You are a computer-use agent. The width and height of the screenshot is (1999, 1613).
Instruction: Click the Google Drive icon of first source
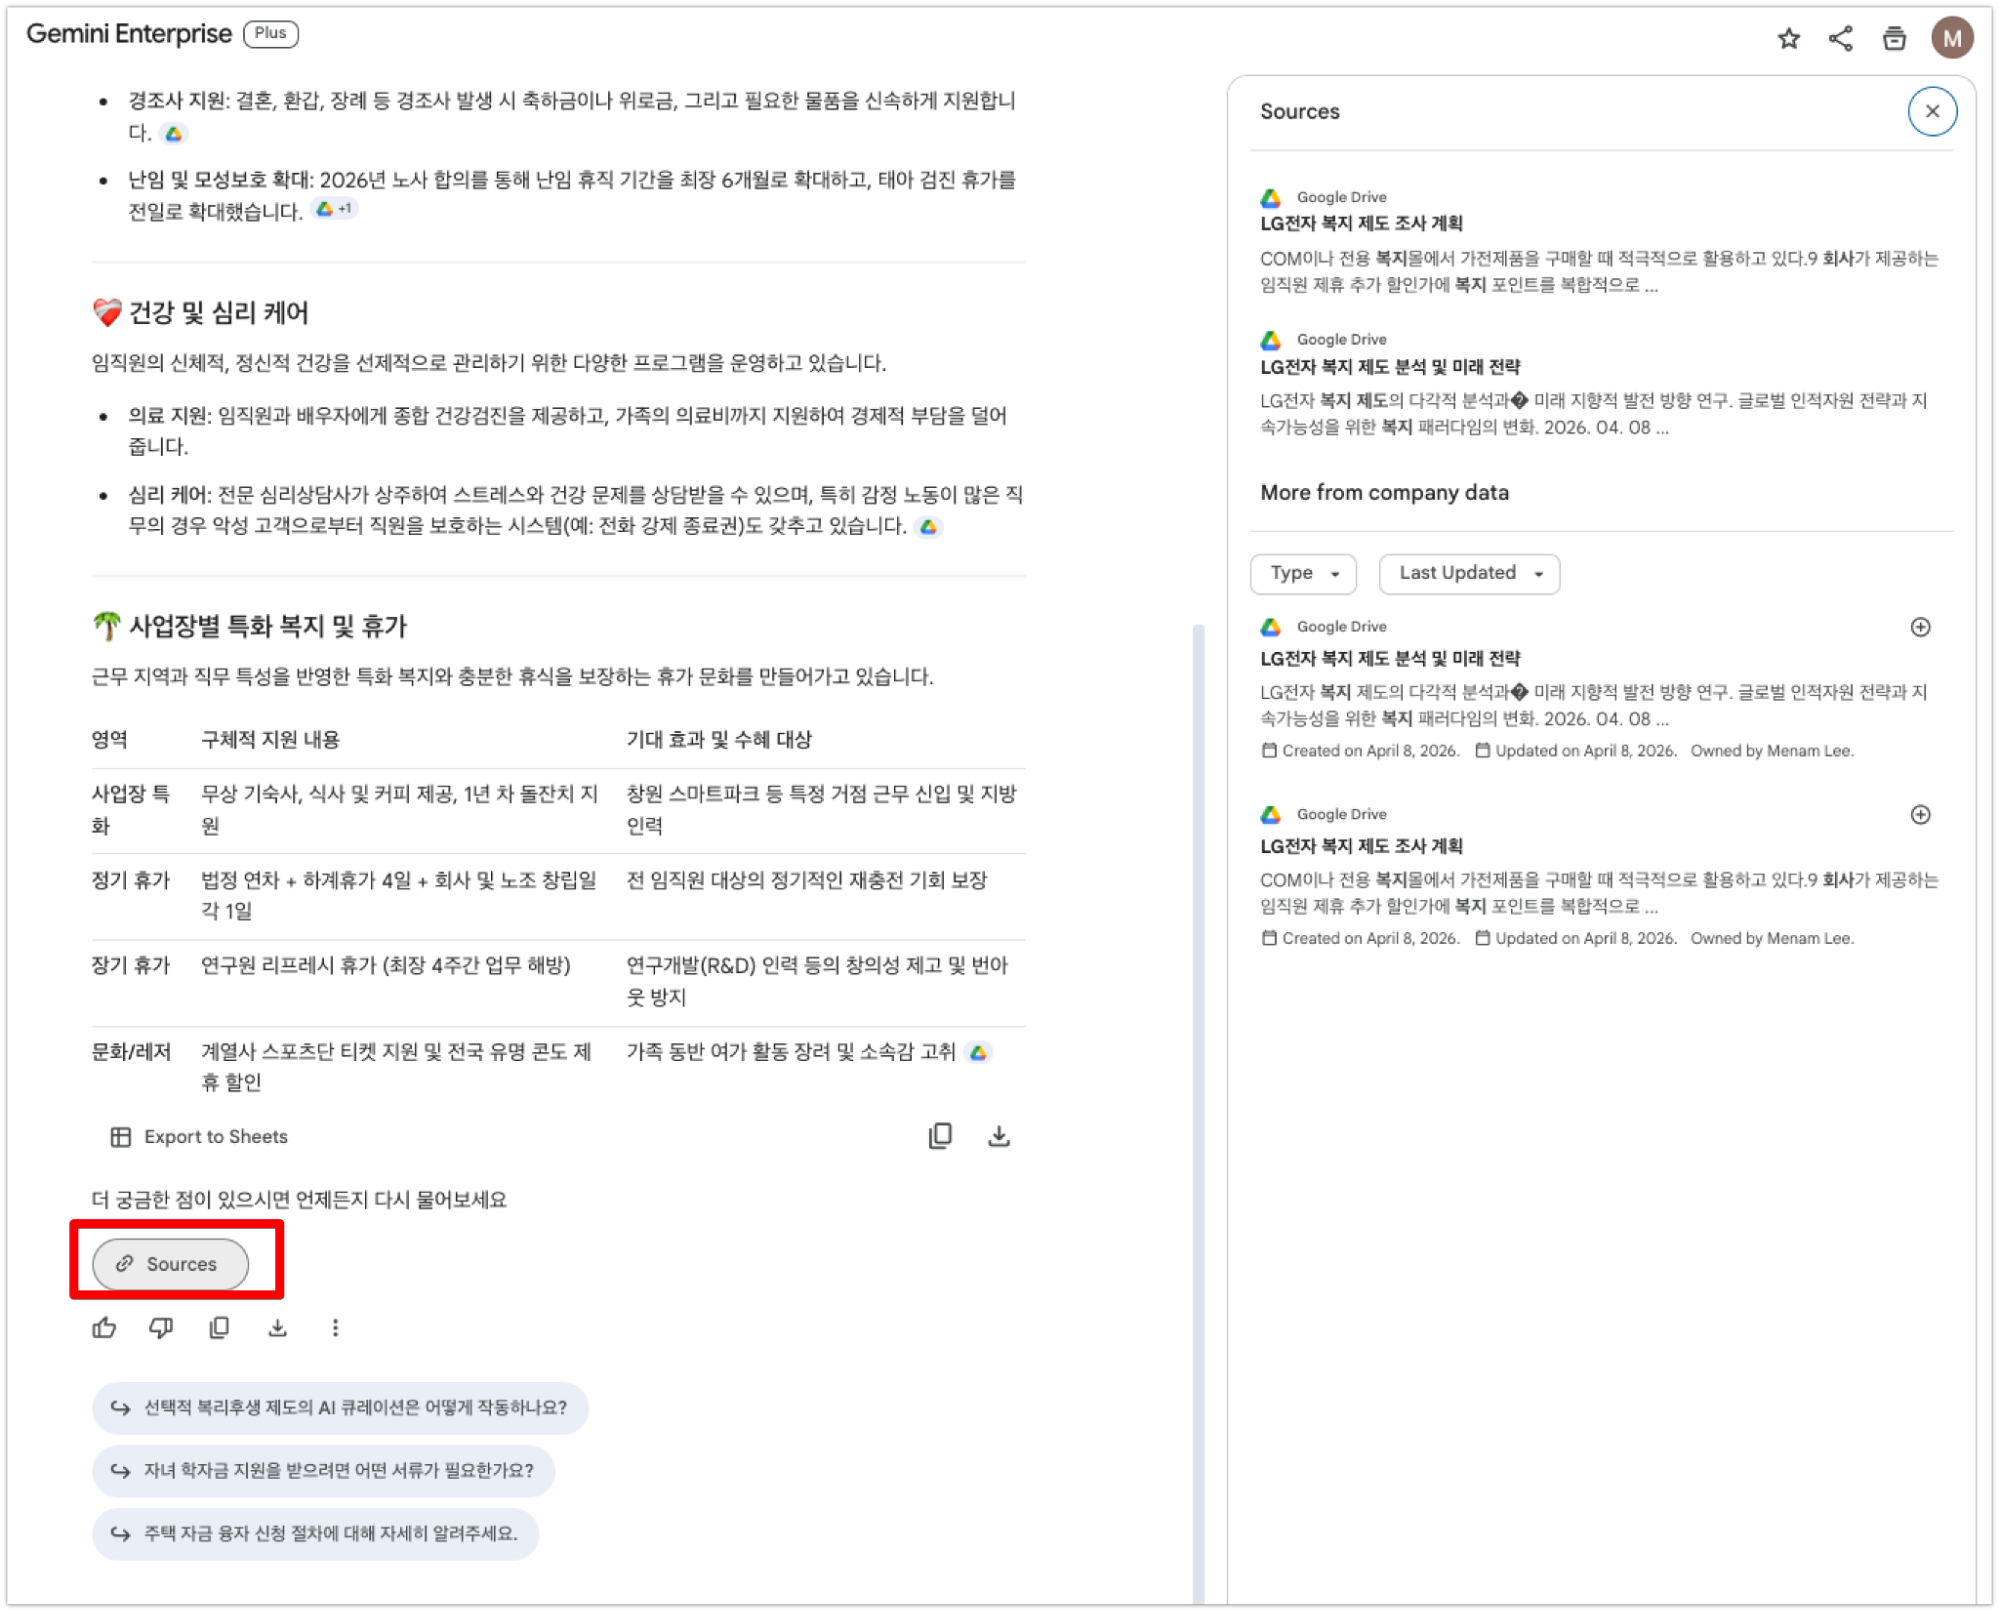(1270, 198)
